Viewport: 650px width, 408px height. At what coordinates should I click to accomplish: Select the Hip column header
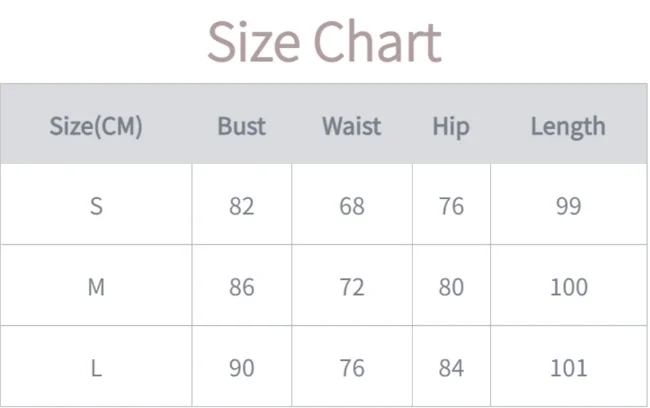tap(451, 126)
